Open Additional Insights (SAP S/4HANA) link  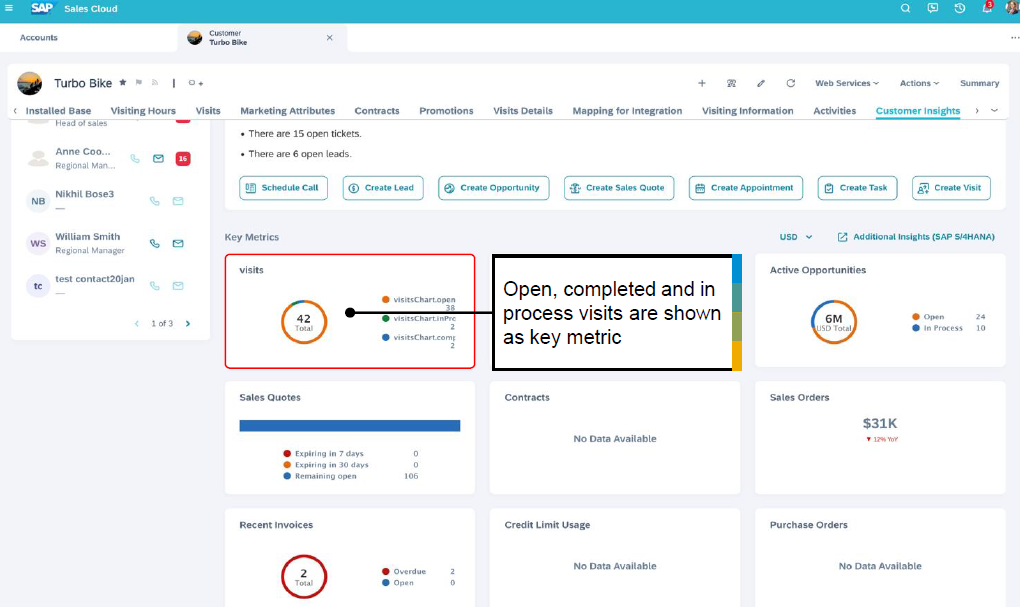916,237
